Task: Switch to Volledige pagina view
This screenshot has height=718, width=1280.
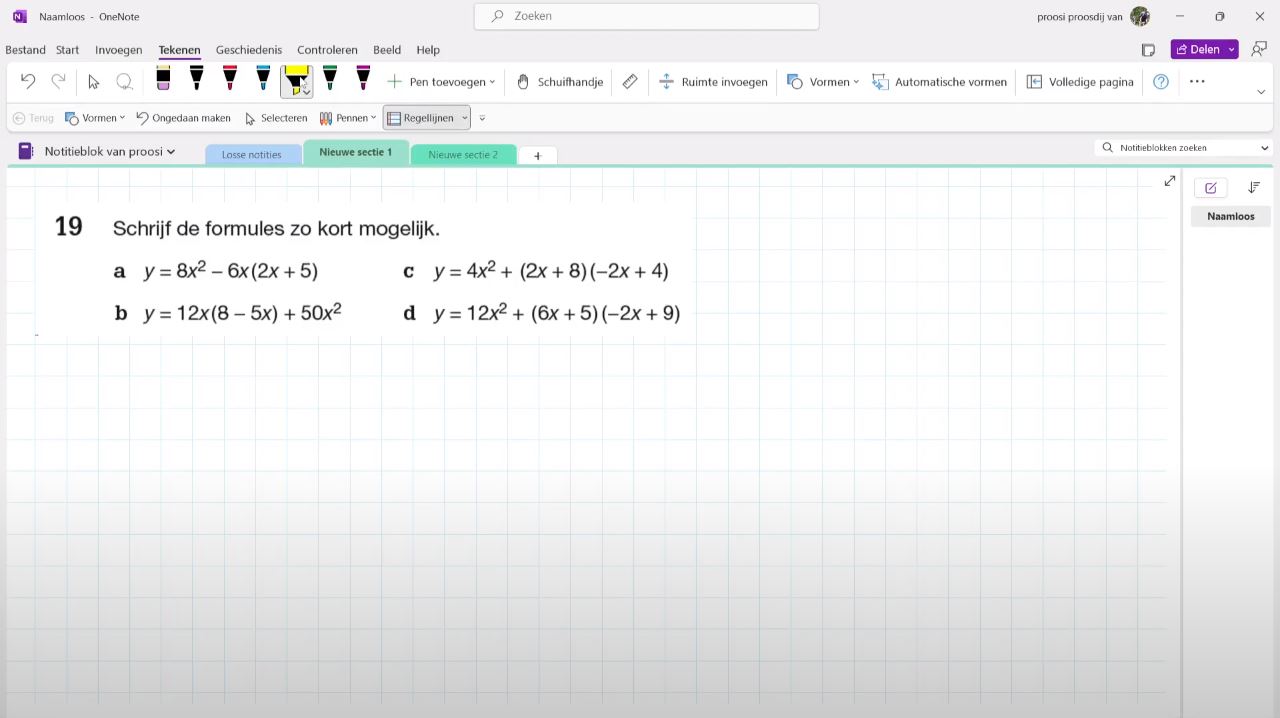Action: tap(1080, 82)
